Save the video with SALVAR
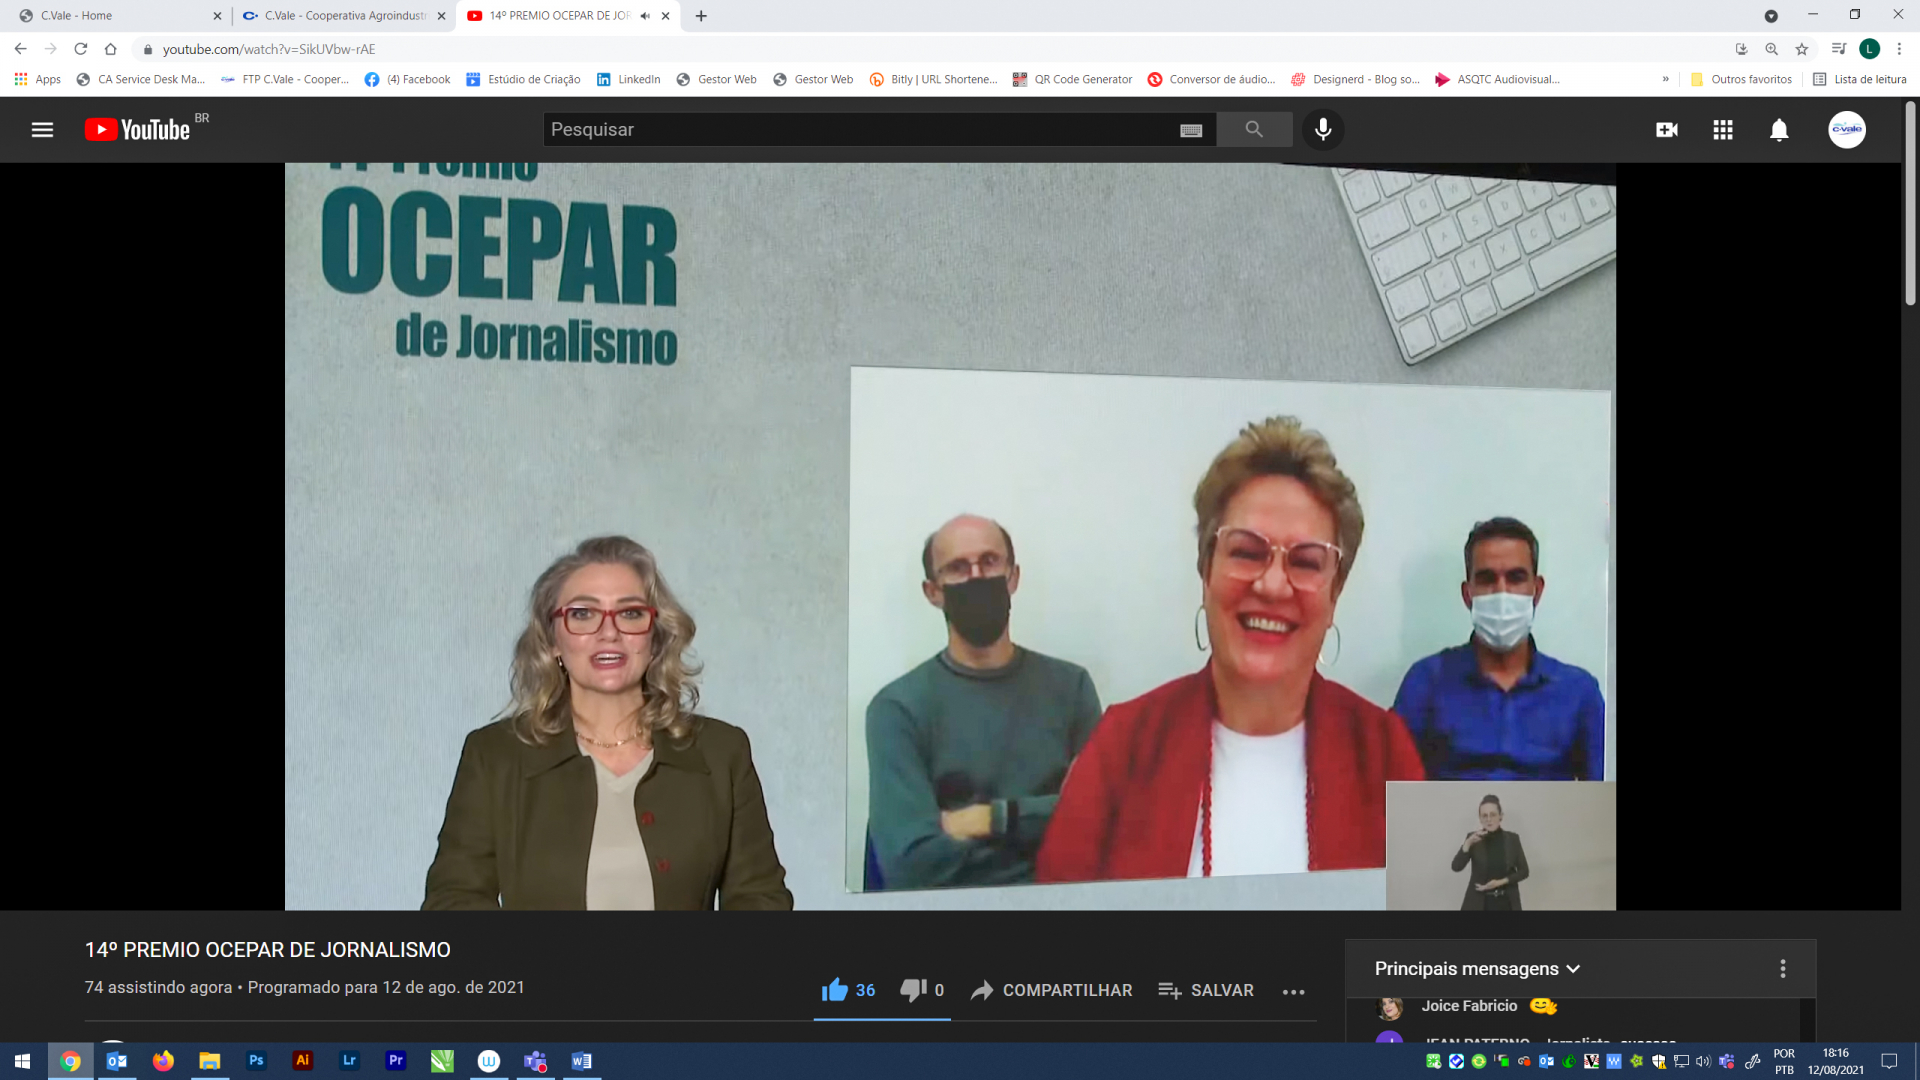This screenshot has height=1080, width=1920. click(1206, 990)
